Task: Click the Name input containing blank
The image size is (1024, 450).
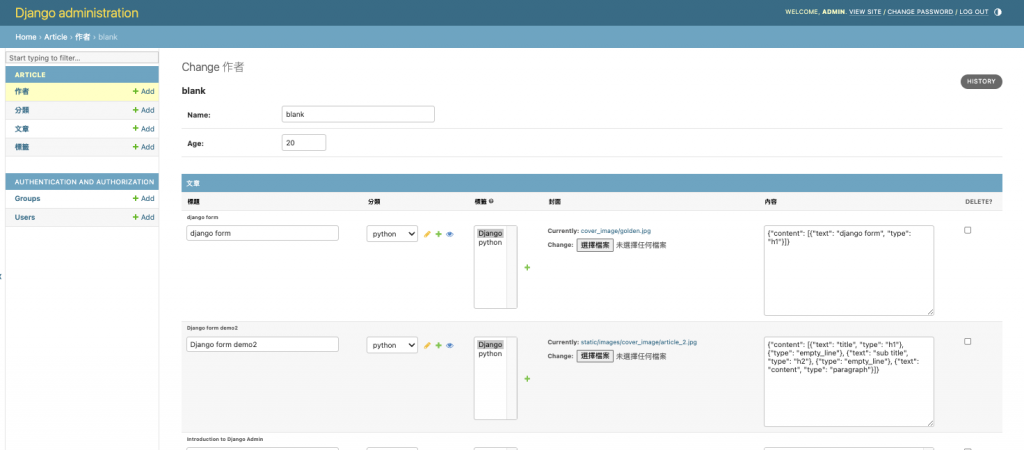Action: point(358,114)
